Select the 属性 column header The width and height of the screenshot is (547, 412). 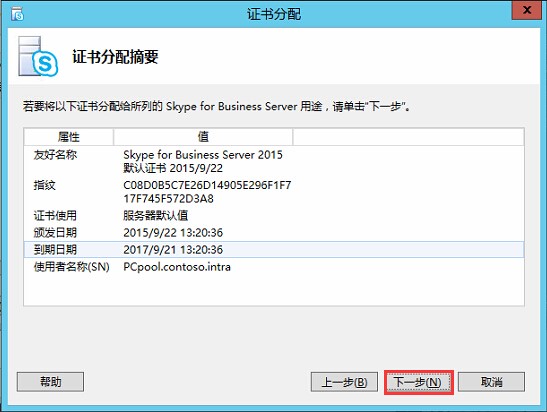click(69, 137)
